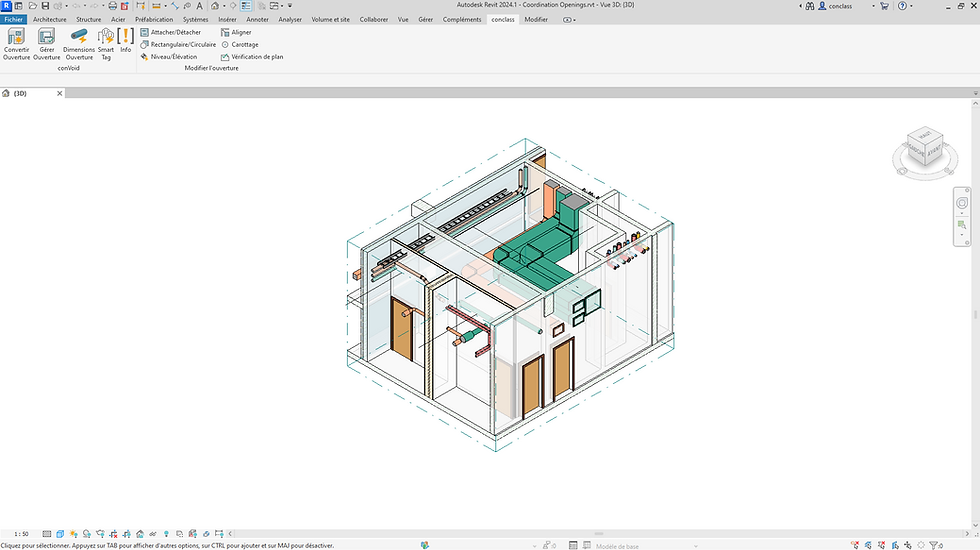Click the Convertir Ouverture tool

tap(16, 44)
